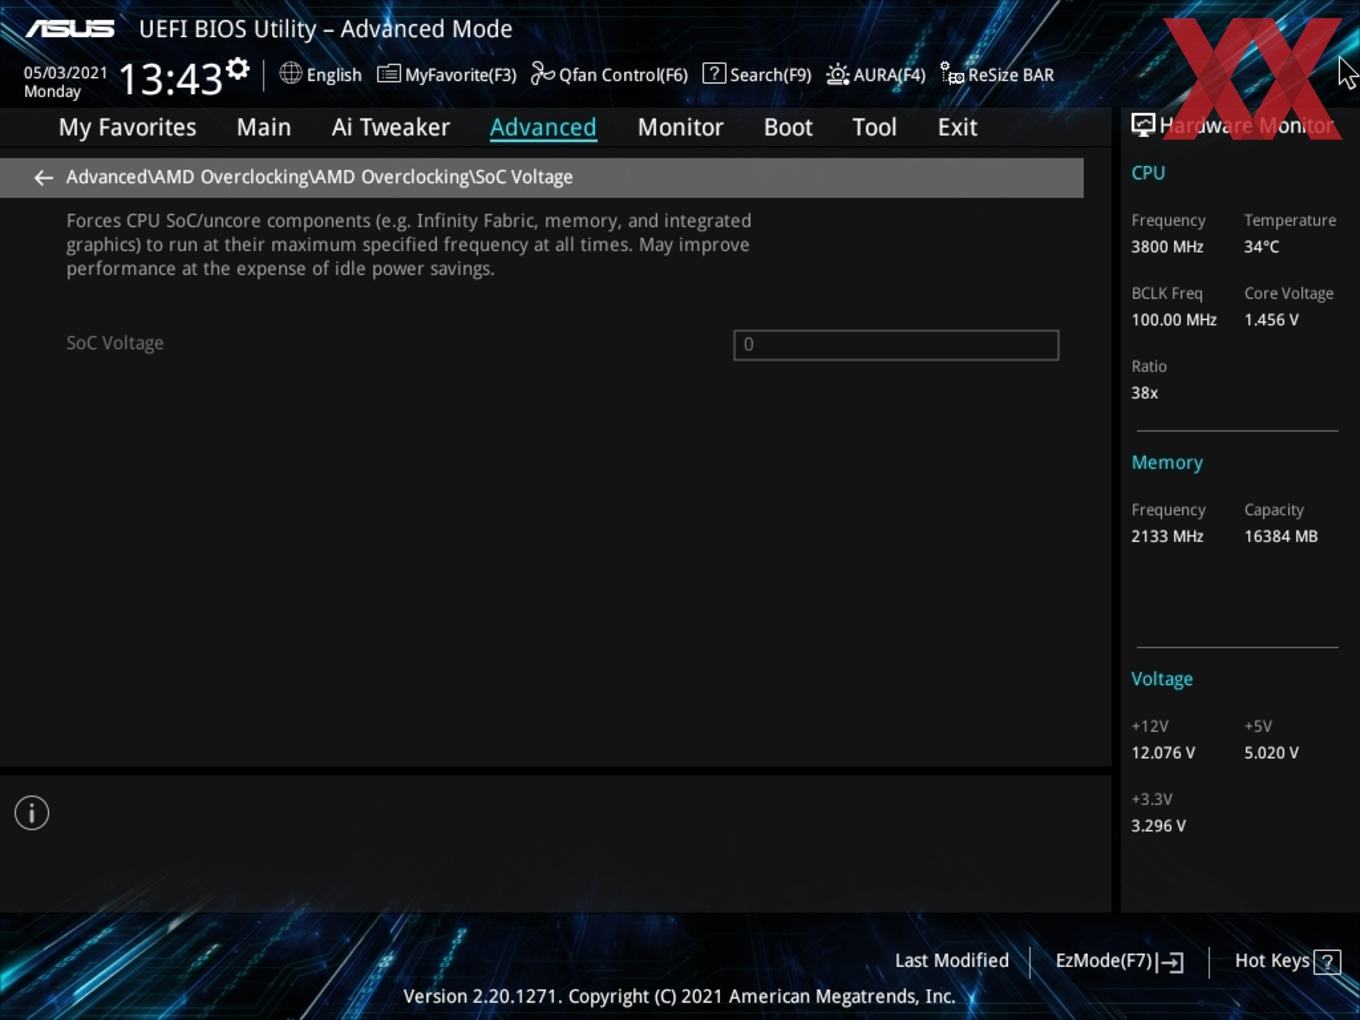The width and height of the screenshot is (1360, 1020).
Task: Open the Hot Keys help
Action: click(x=1287, y=961)
